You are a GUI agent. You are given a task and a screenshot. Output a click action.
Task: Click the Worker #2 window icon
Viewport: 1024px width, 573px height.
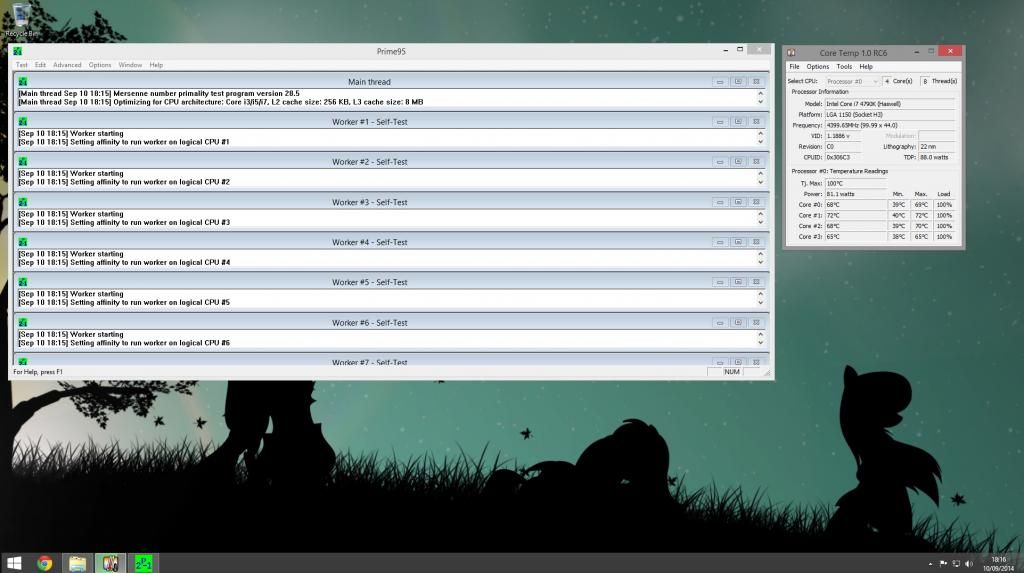click(x=23, y=161)
